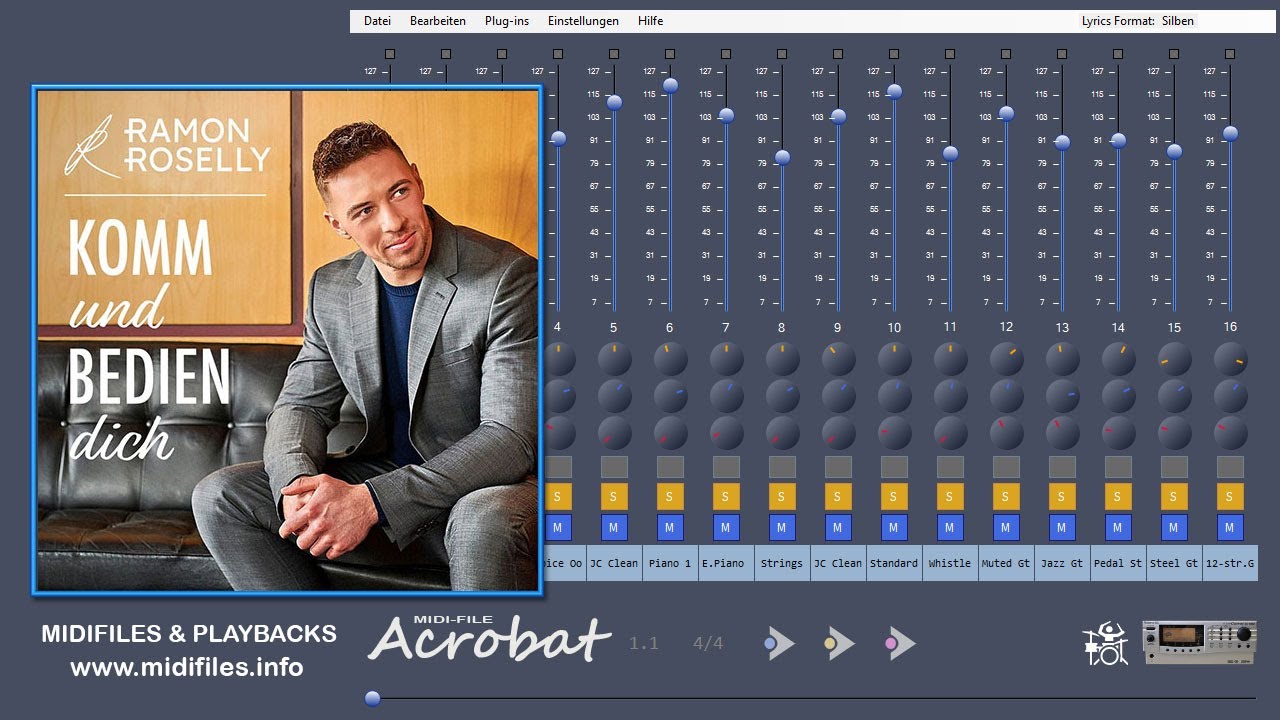Change the Jazz Gt instrument label
This screenshot has width=1280, height=720.
(1062, 563)
